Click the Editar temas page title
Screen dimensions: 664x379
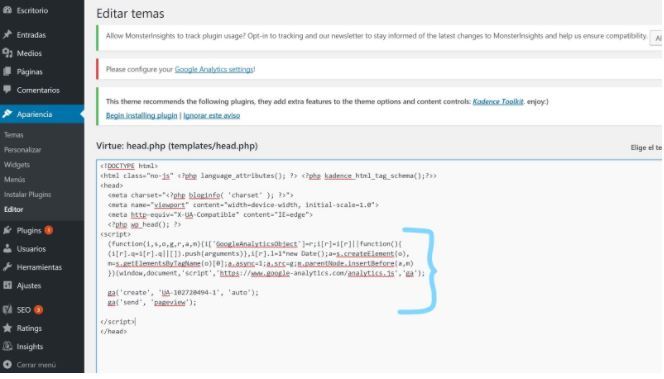click(x=130, y=14)
